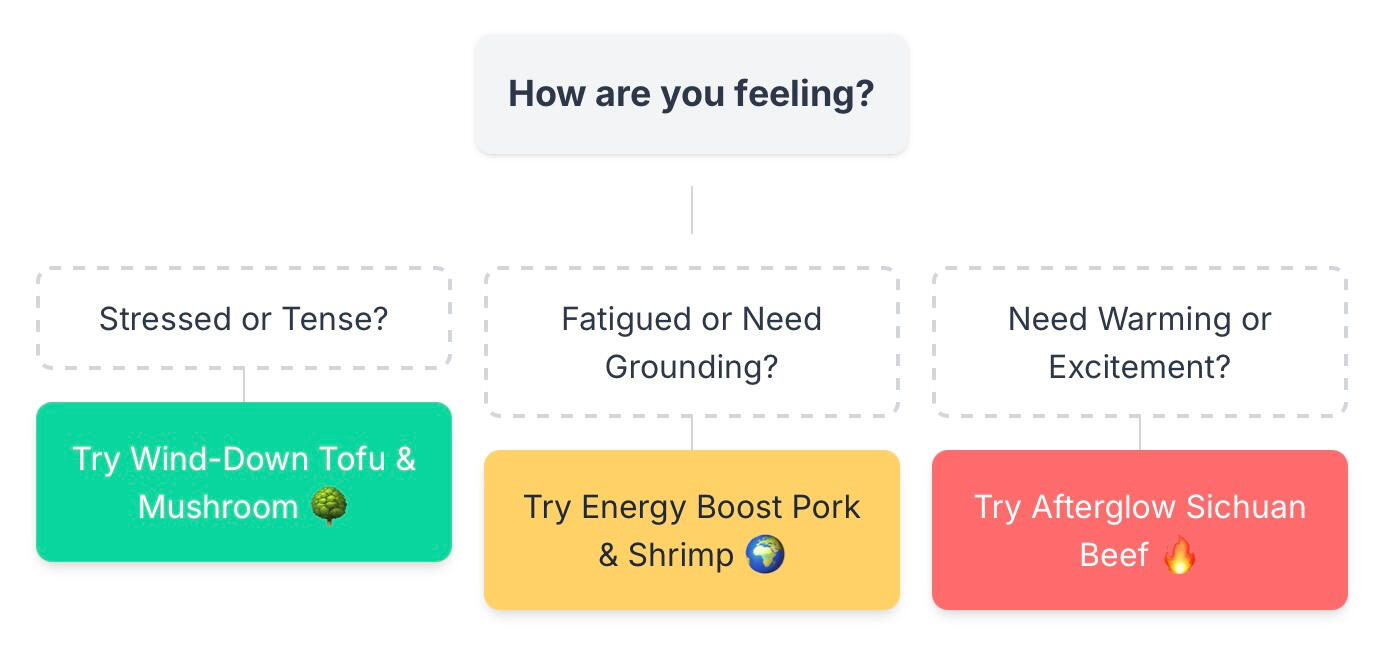Click the globe emoji on the yellow card

point(765,555)
